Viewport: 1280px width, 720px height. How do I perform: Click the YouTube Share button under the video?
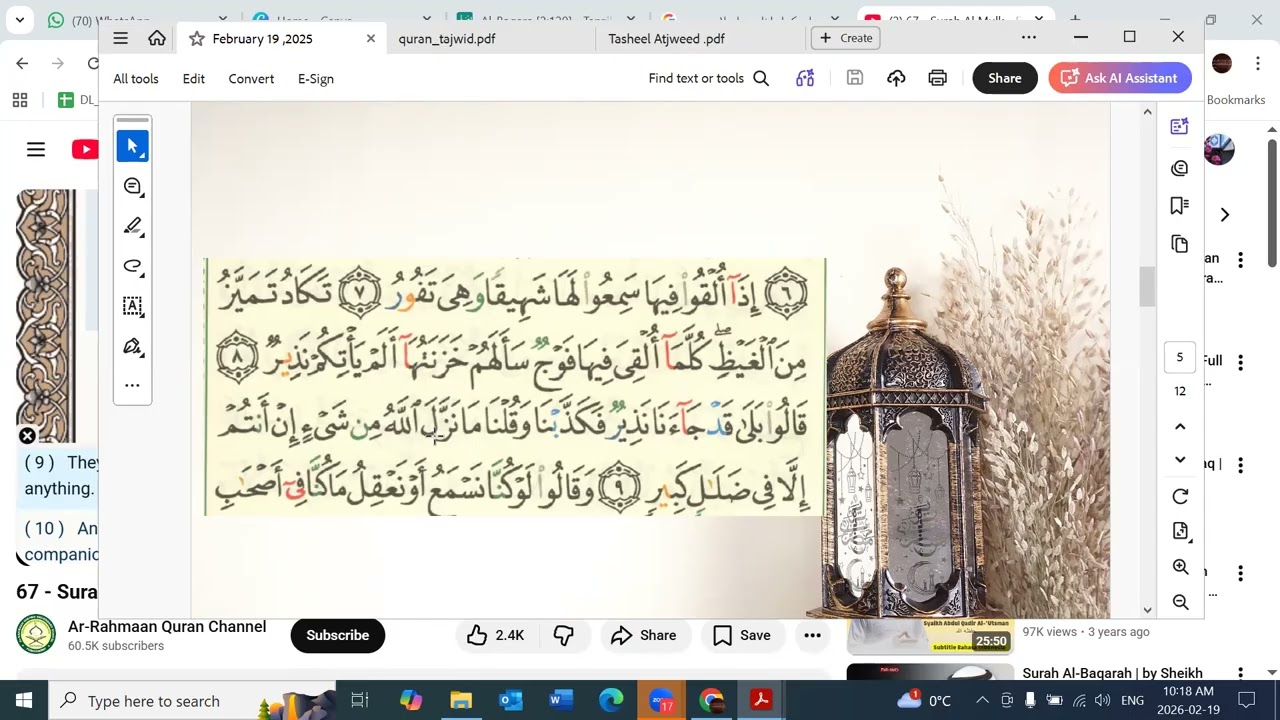click(x=644, y=635)
